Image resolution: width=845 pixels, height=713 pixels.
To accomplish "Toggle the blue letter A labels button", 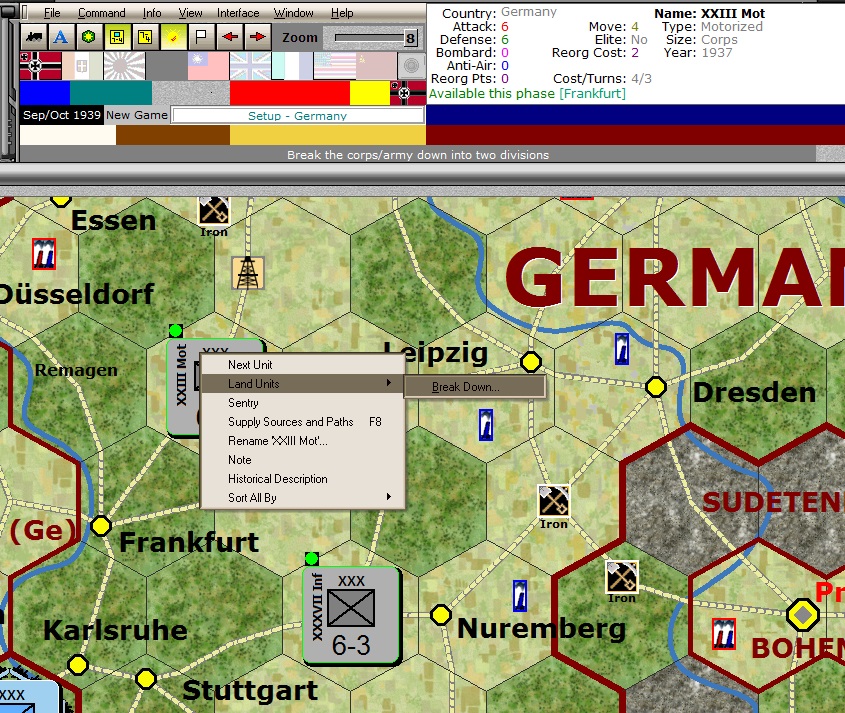I will [61, 37].
